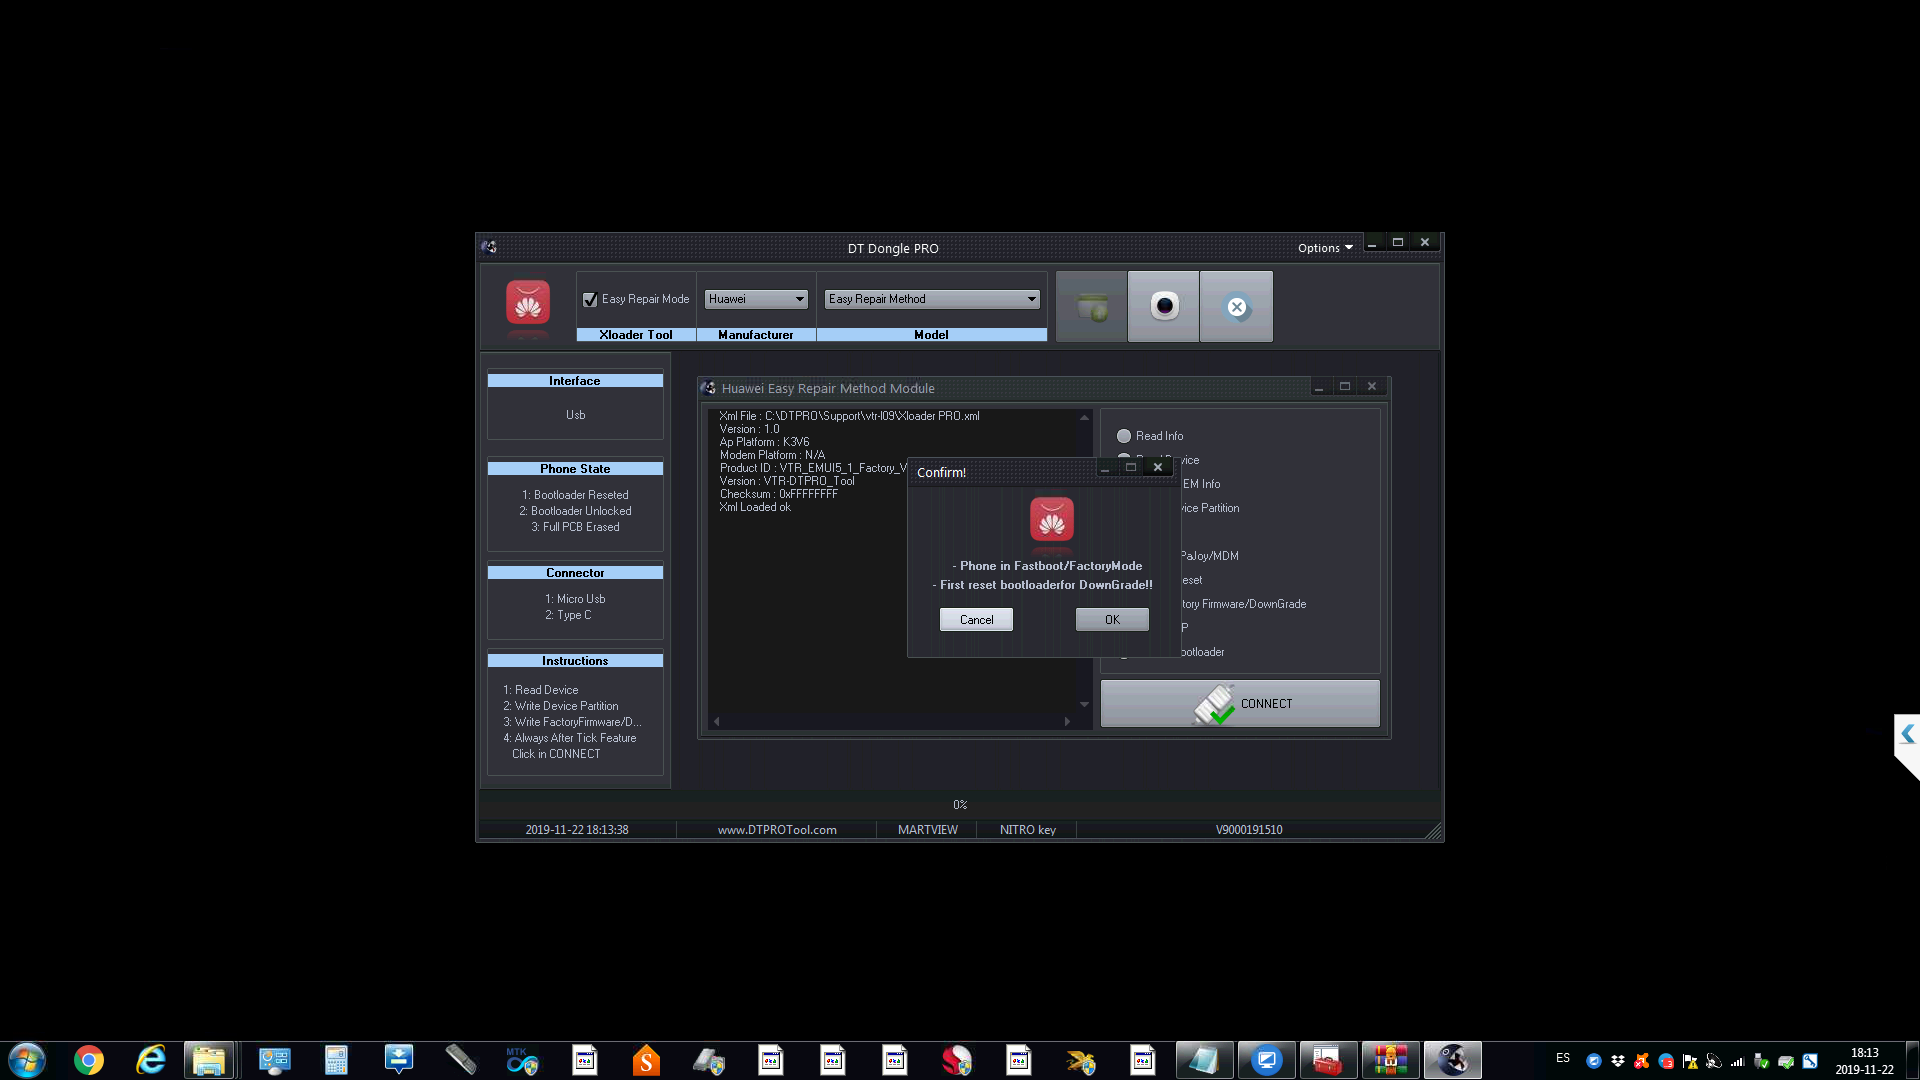Cancel the Confirm dialog

click(x=976, y=620)
